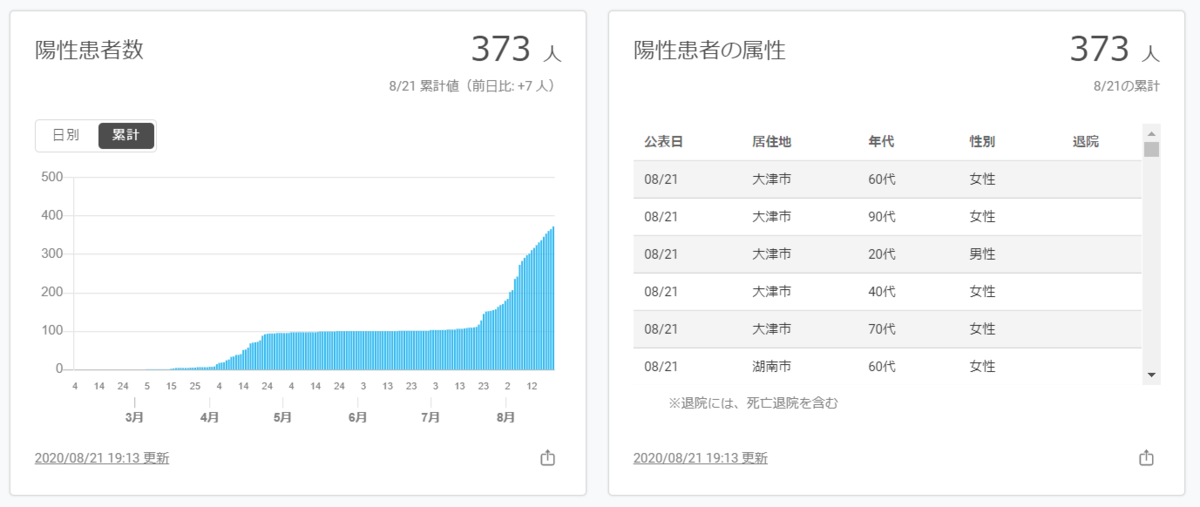
Task: Click the 8/21 累計値 前日比 note
Action: (472, 86)
